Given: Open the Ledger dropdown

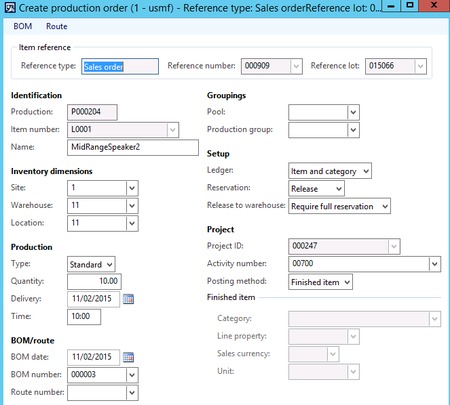Looking at the screenshot, I should coord(330,171).
